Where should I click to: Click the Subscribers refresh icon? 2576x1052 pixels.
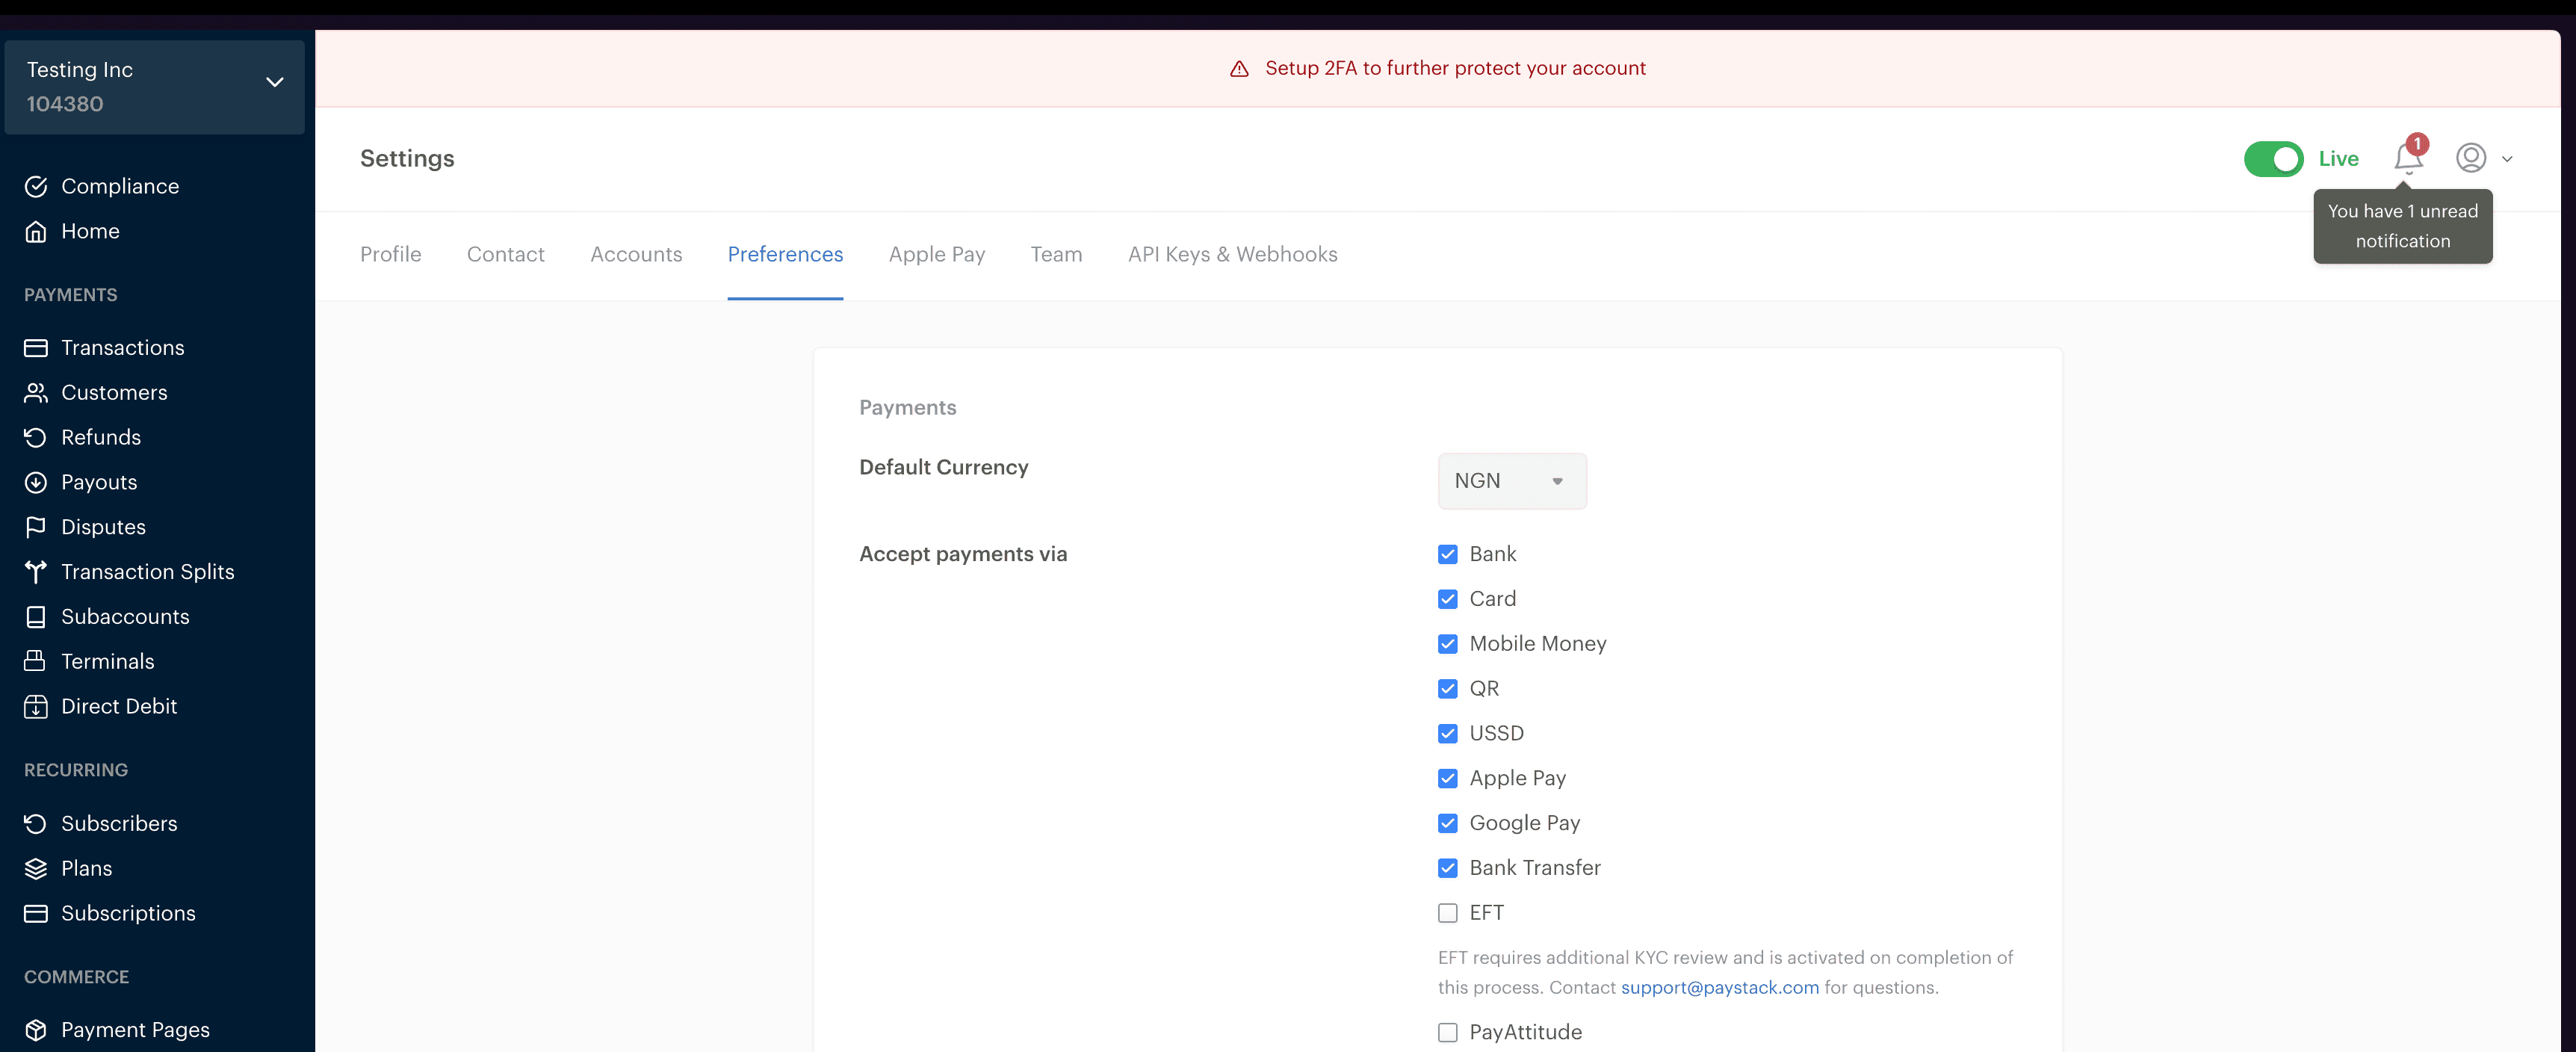point(36,824)
